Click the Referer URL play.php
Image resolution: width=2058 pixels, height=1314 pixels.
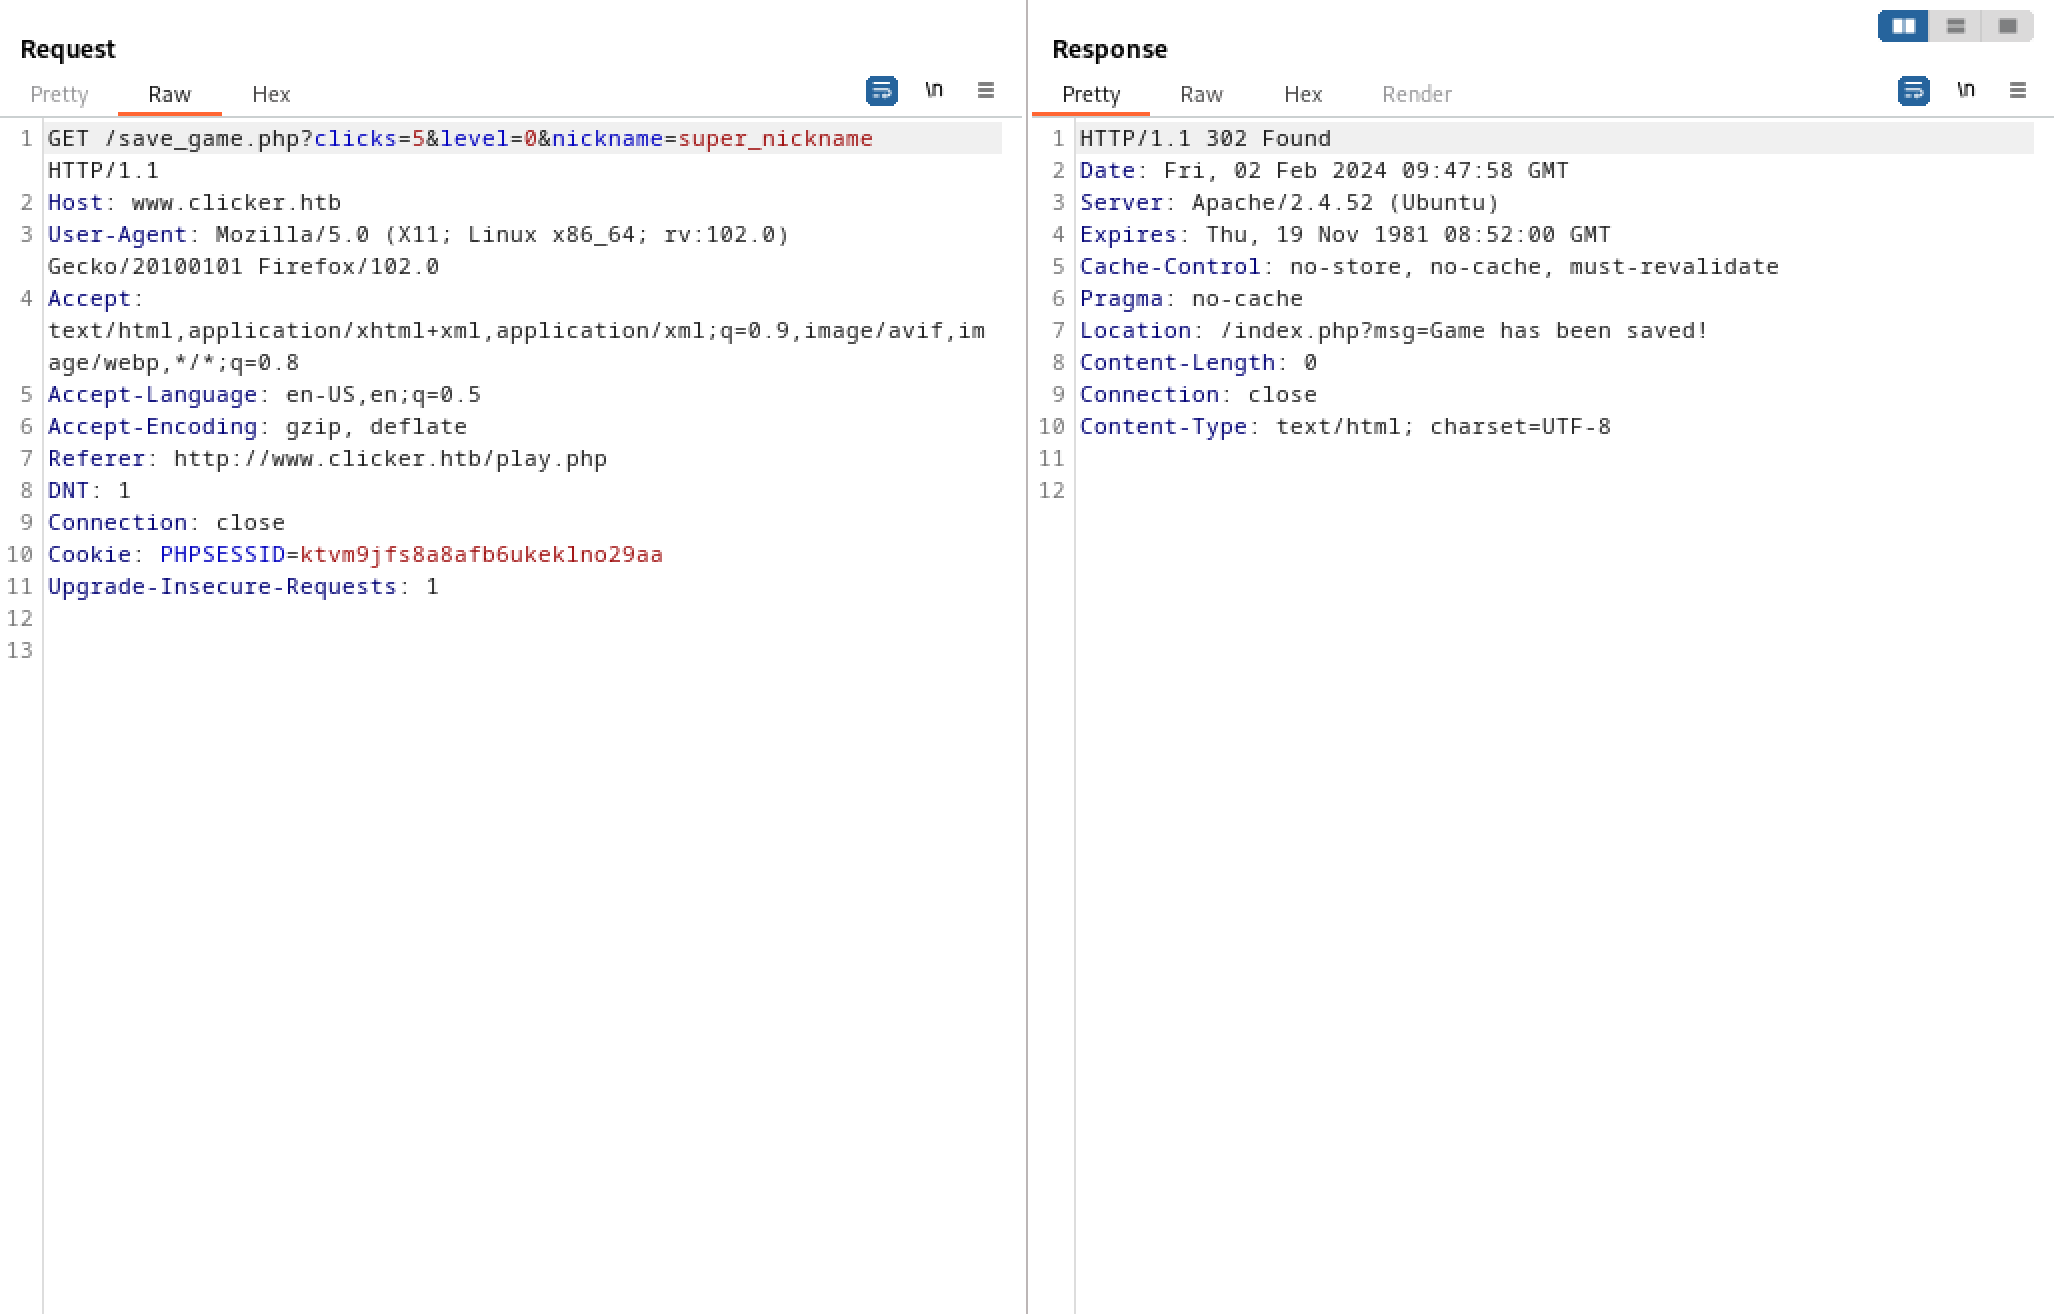[390, 458]
